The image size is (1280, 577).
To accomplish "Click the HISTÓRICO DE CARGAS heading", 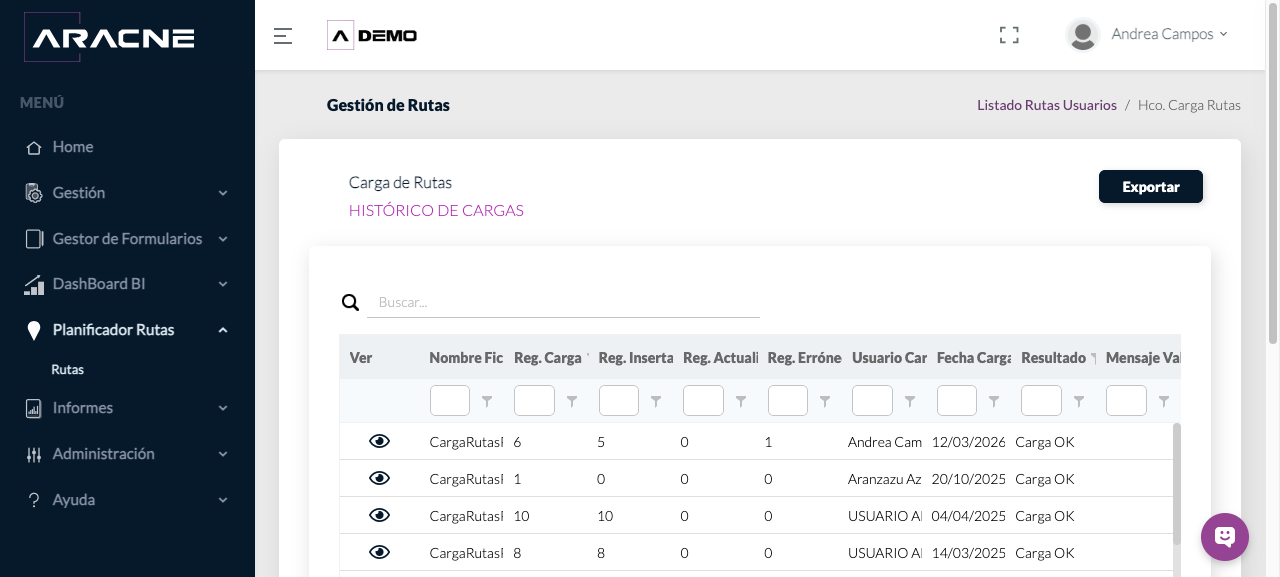I will click(x=436, y=211).
